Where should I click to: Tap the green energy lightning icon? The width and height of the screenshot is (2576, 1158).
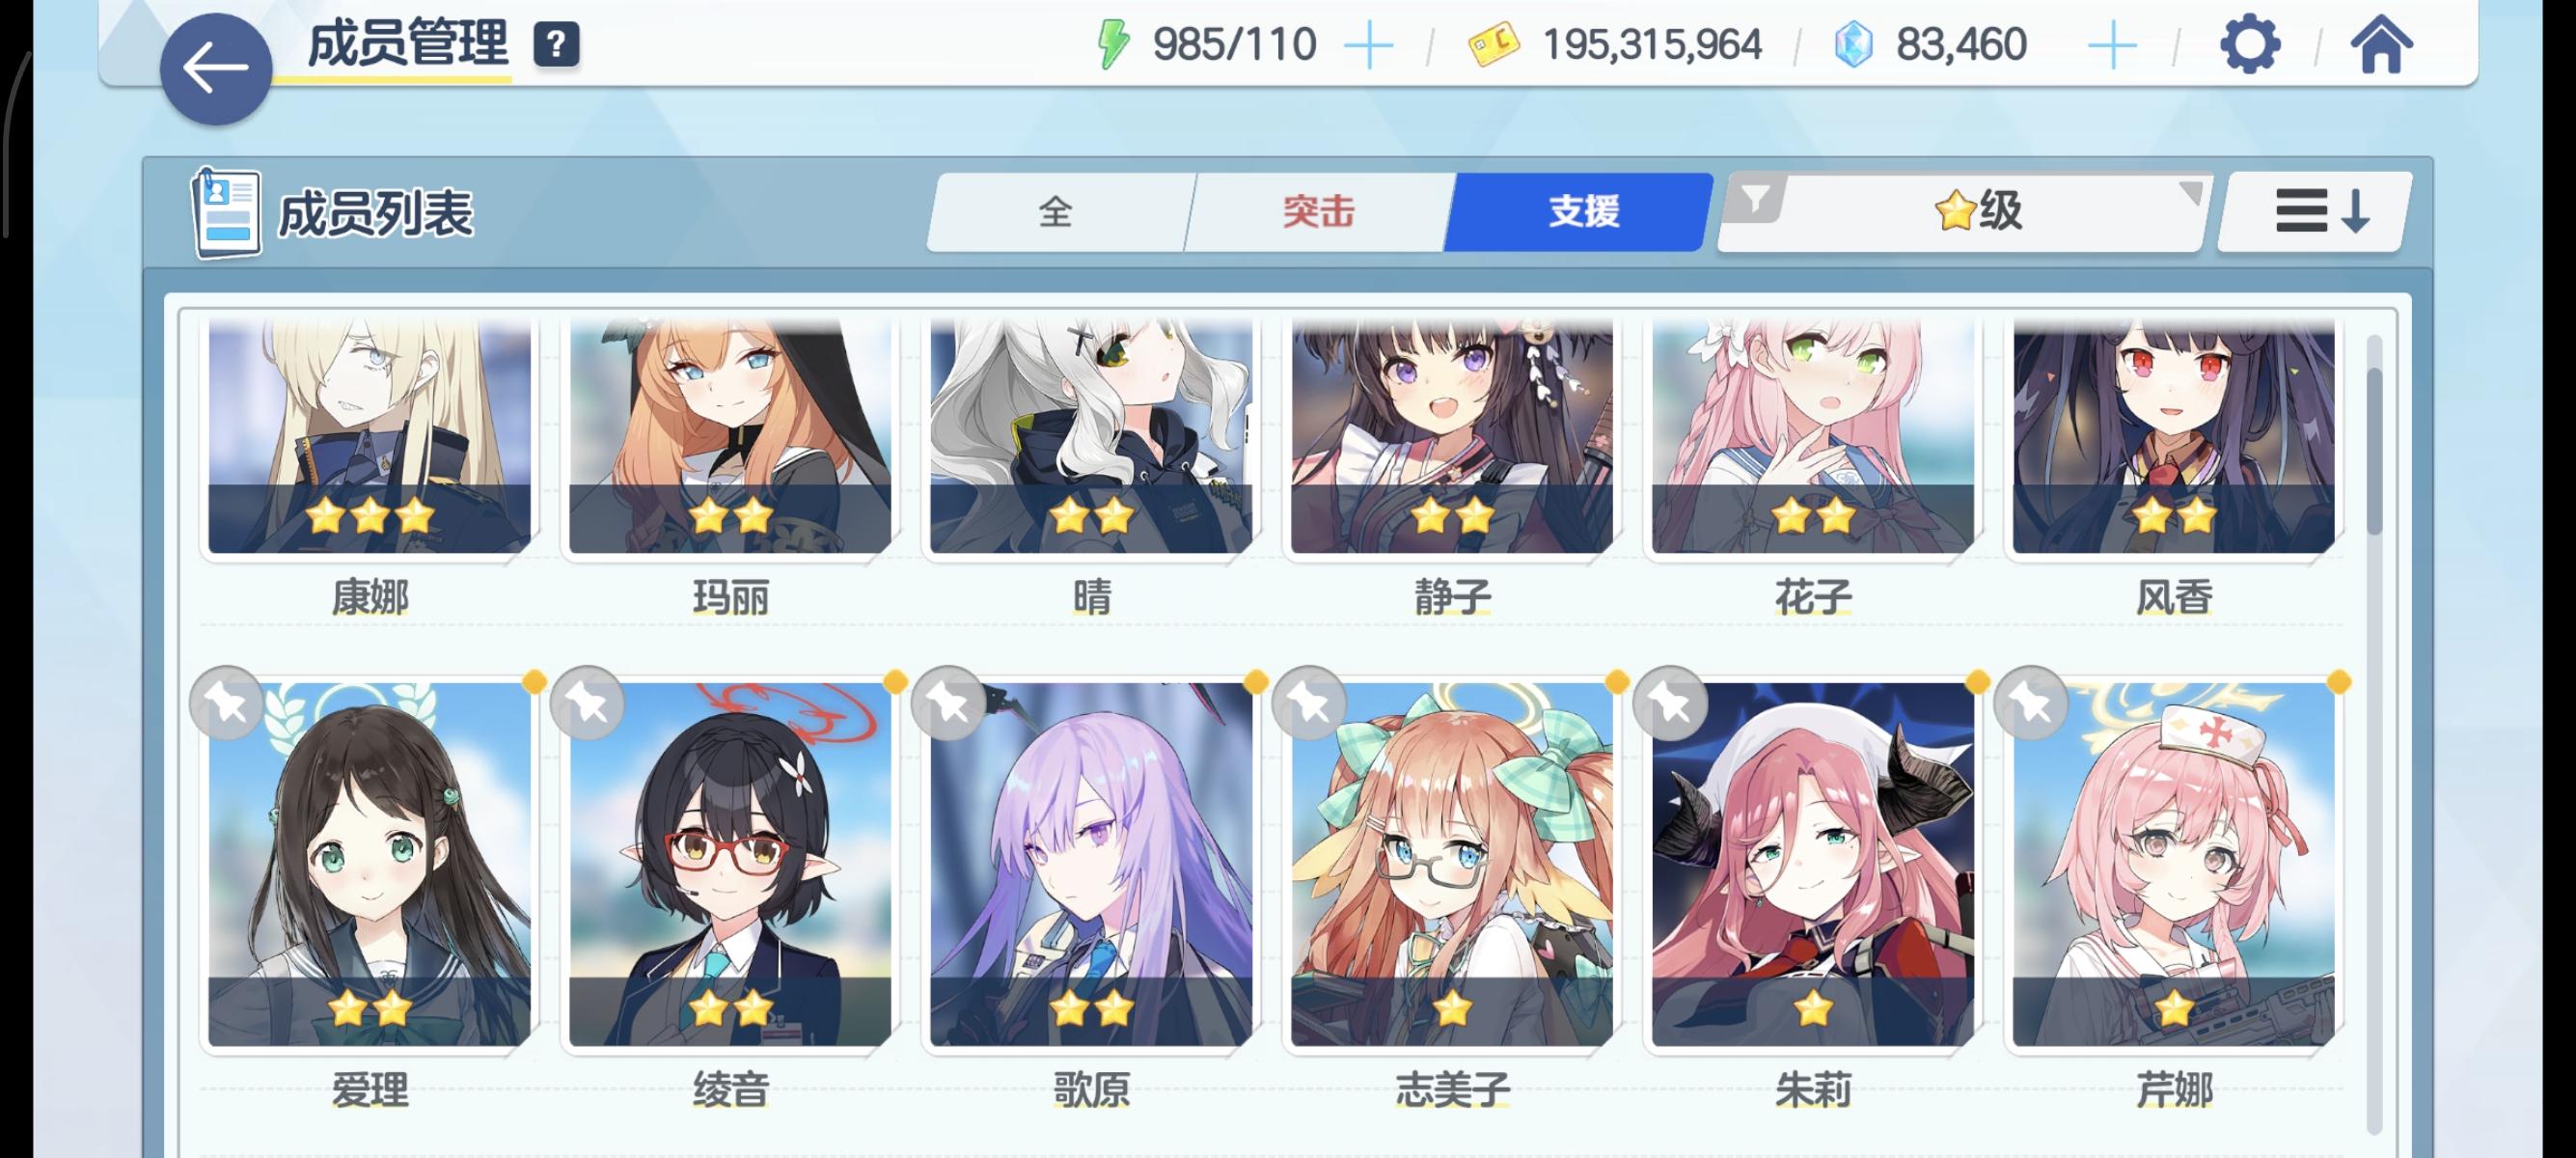pos(1112,44)
